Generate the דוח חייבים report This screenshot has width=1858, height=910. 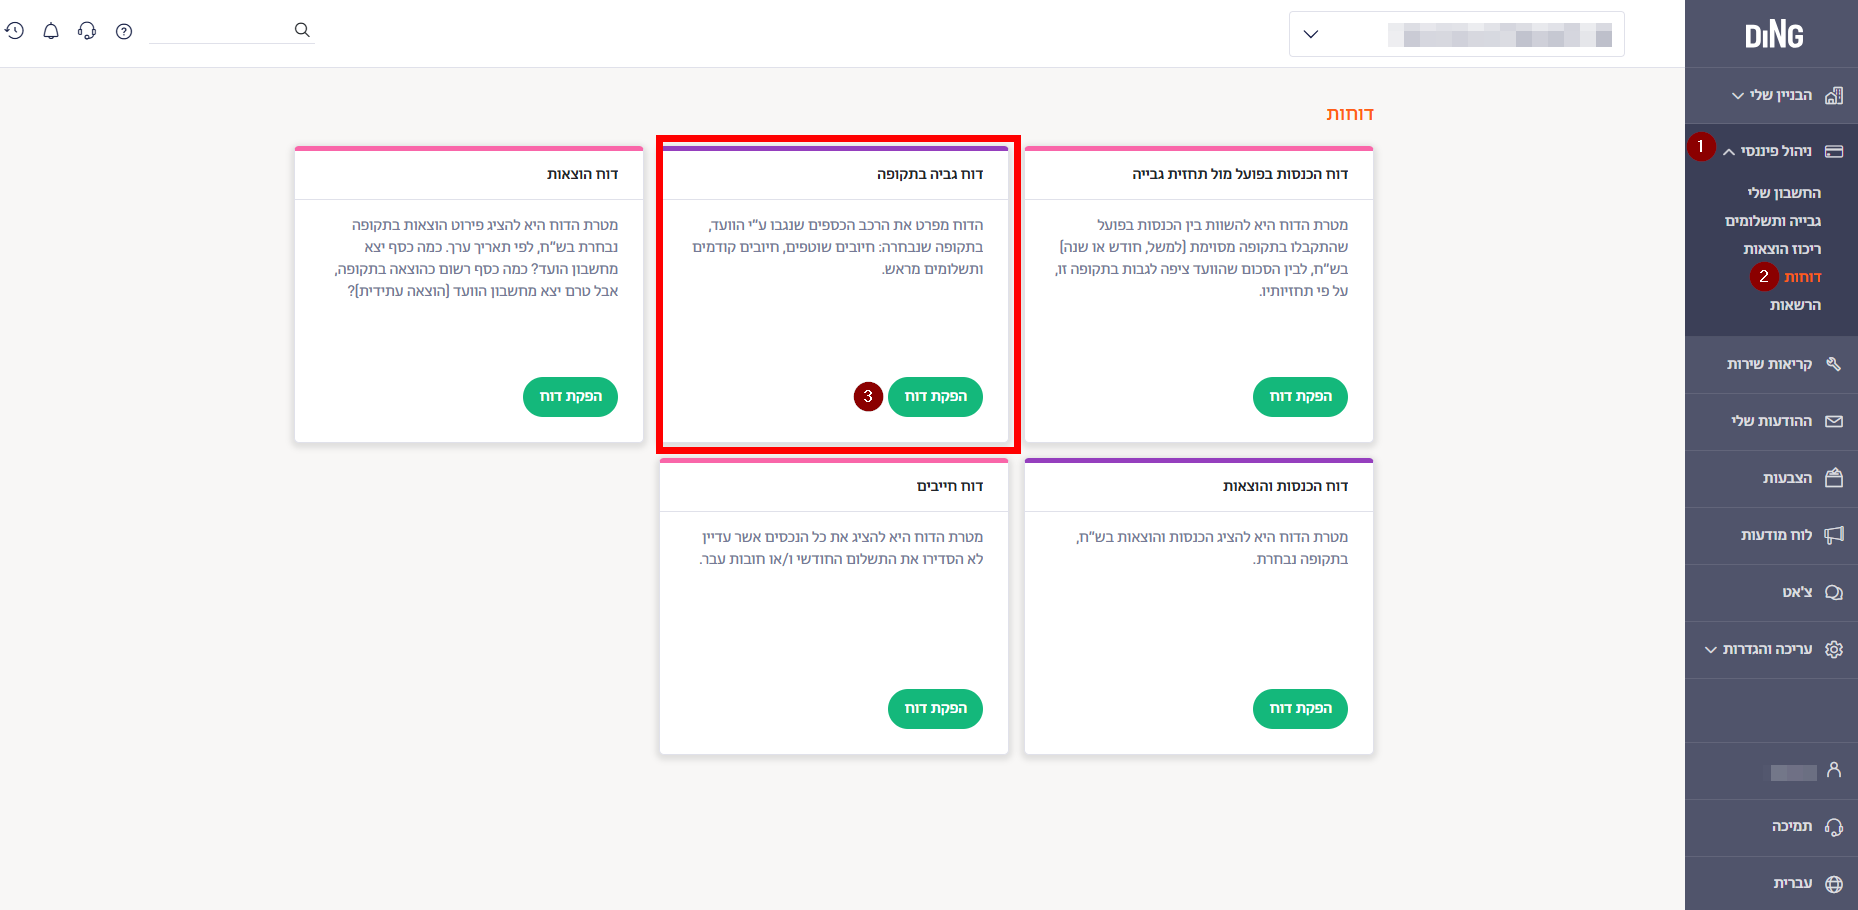click(x=935, y=709)
